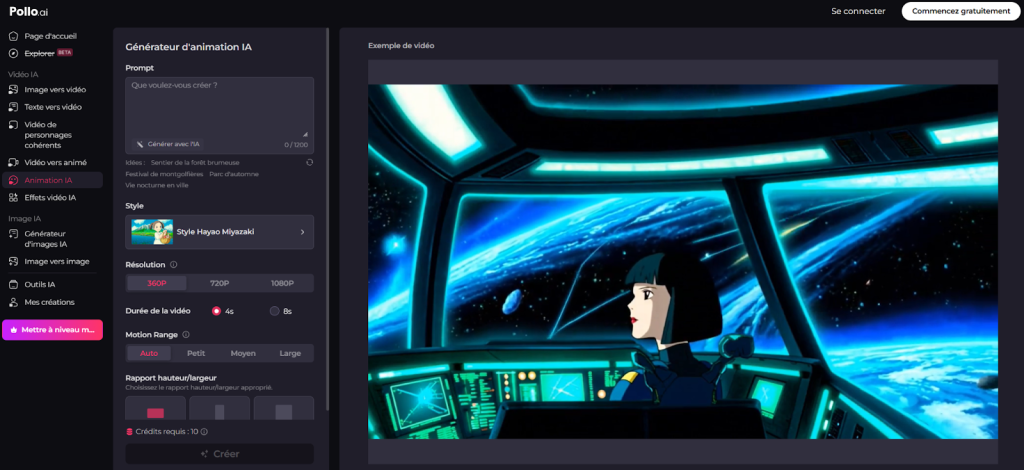The height and width of the screenshot is (470, 1024).
Task: Click the Résolution info icon
Action: (x=174, y=265)
